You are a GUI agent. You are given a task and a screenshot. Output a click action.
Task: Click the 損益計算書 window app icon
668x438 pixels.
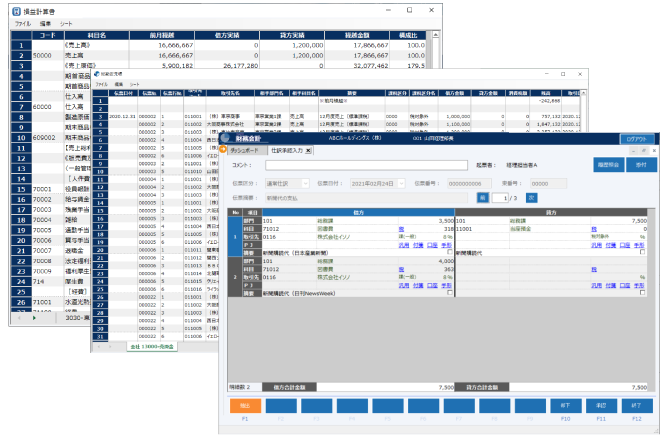pyautogui.click(x=17, y=8)
